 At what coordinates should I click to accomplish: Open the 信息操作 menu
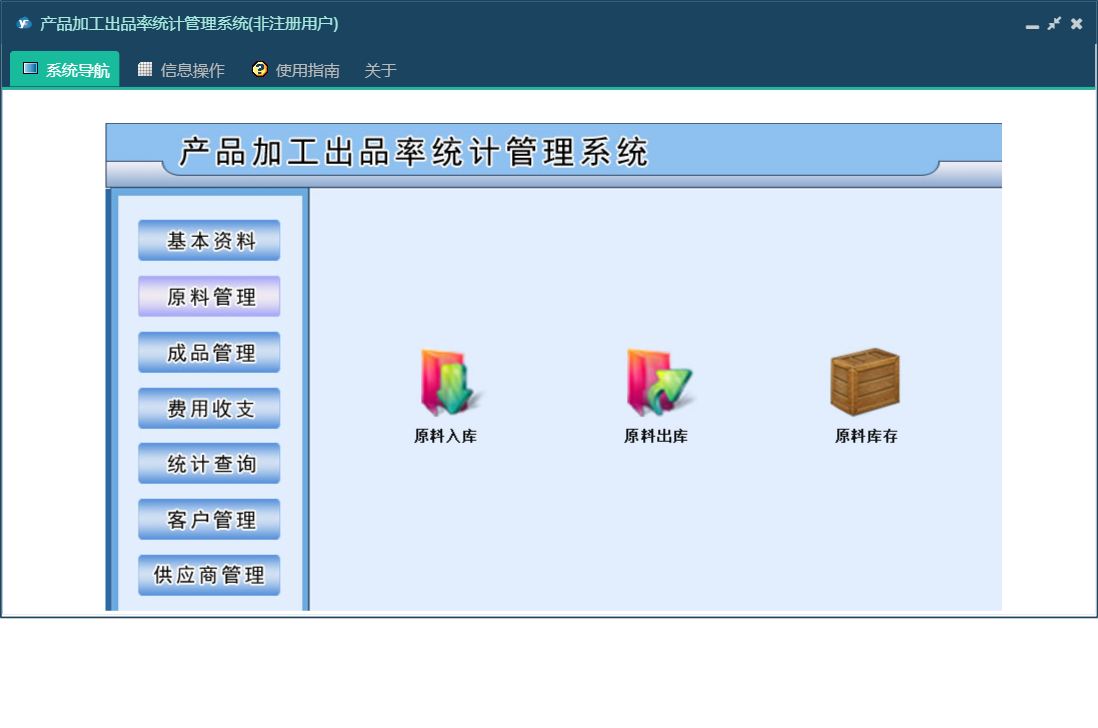point(181,69)
